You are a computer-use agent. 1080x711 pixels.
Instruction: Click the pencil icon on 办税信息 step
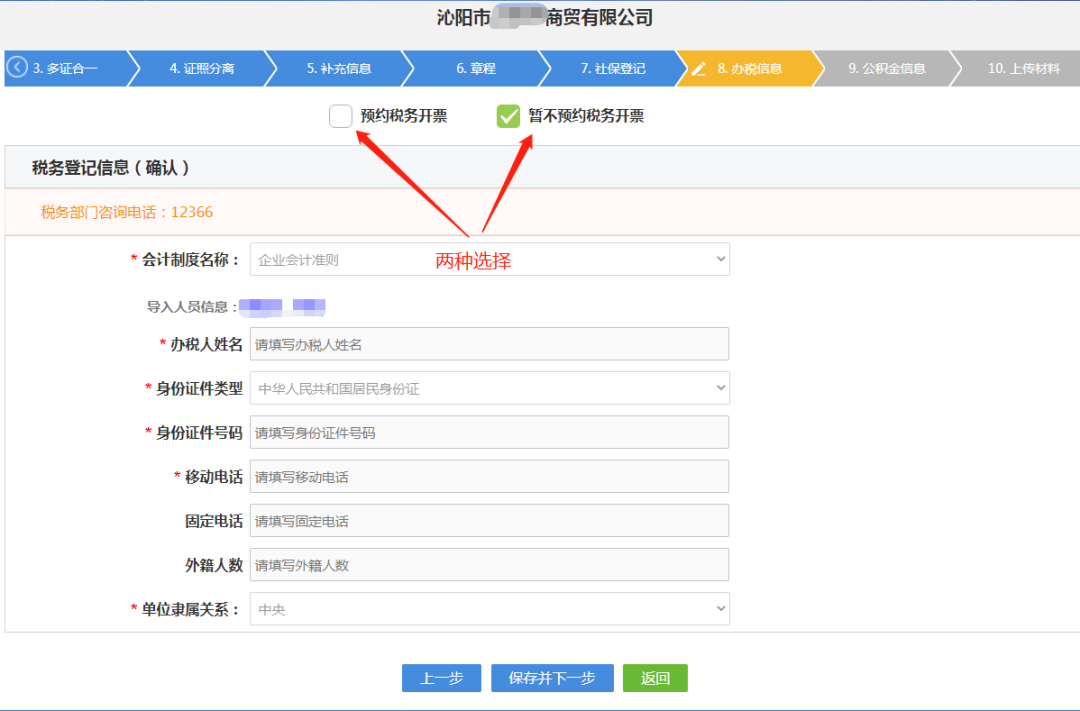point(697,68)
